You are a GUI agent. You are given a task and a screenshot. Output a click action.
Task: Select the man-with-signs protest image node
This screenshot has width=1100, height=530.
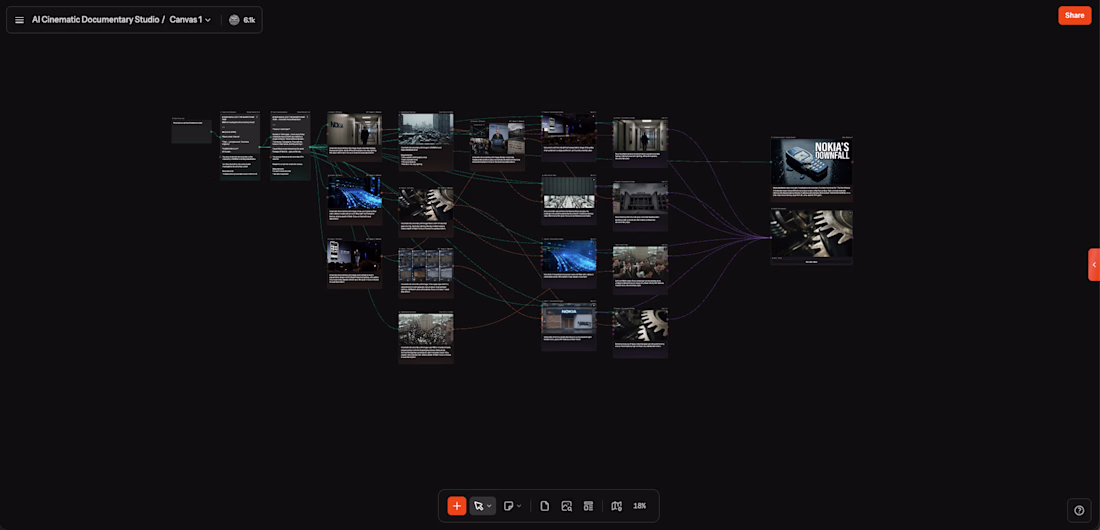[x=497, y=145]
